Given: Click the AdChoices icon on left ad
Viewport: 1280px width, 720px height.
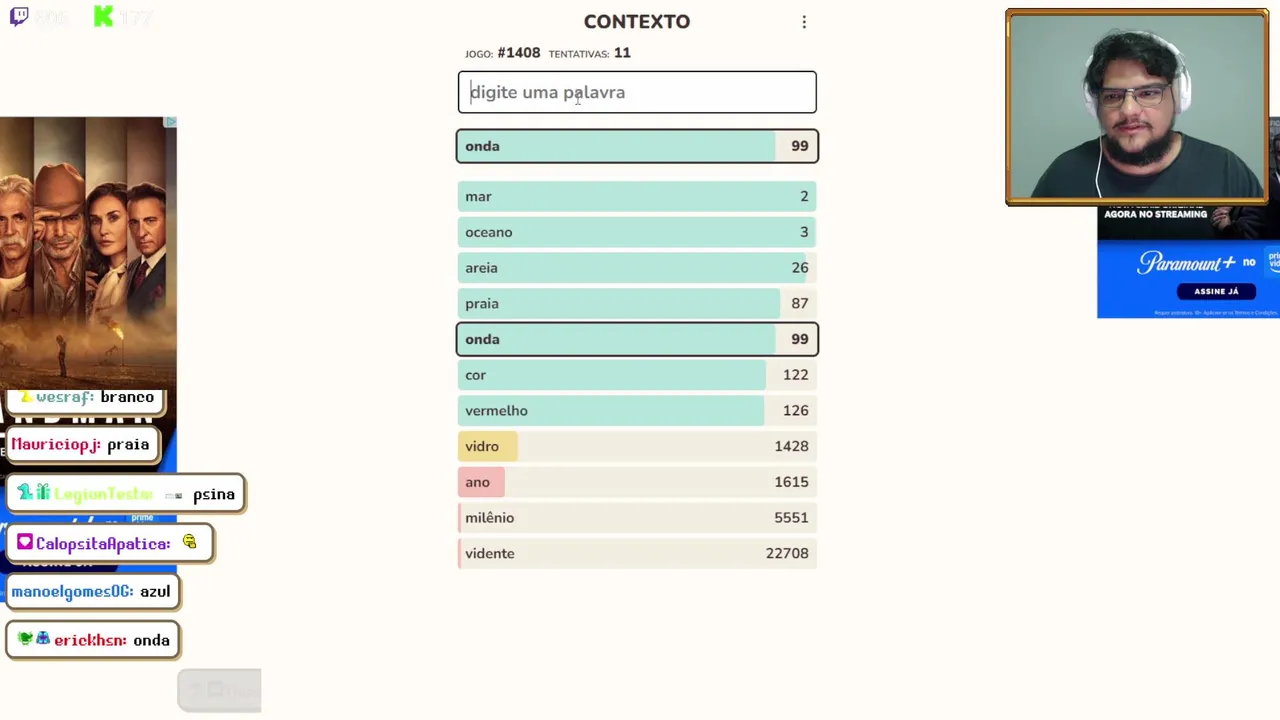Looking at the screenshot, I should coord(170,122).
